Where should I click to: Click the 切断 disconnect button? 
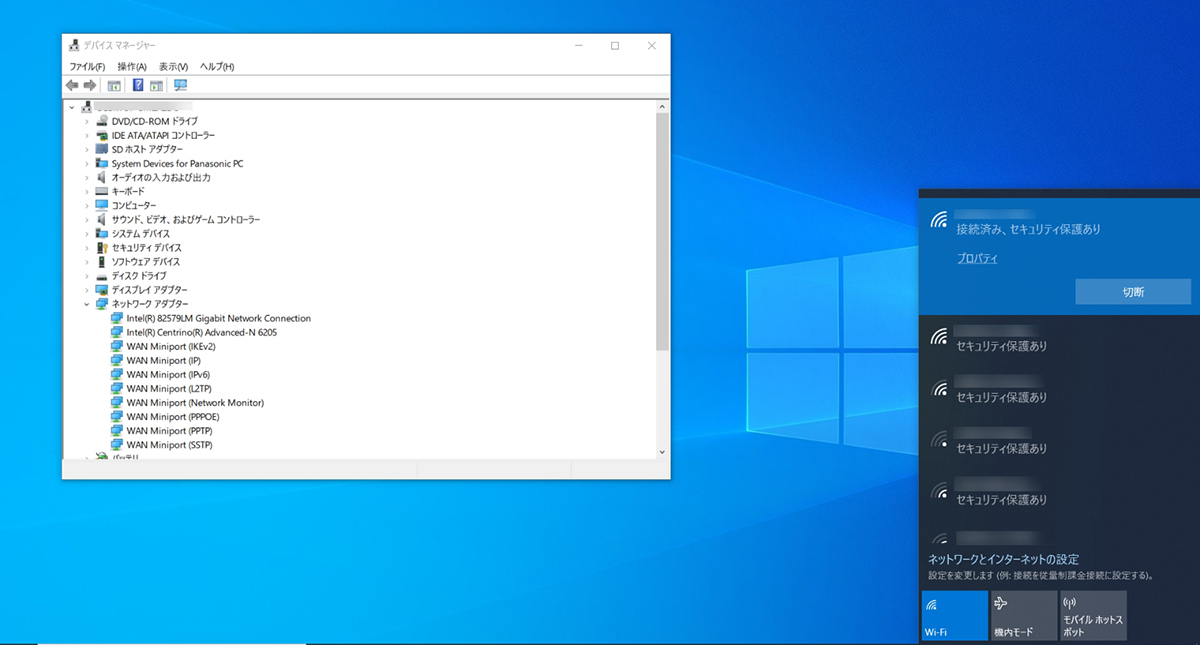pos(1133,292)
